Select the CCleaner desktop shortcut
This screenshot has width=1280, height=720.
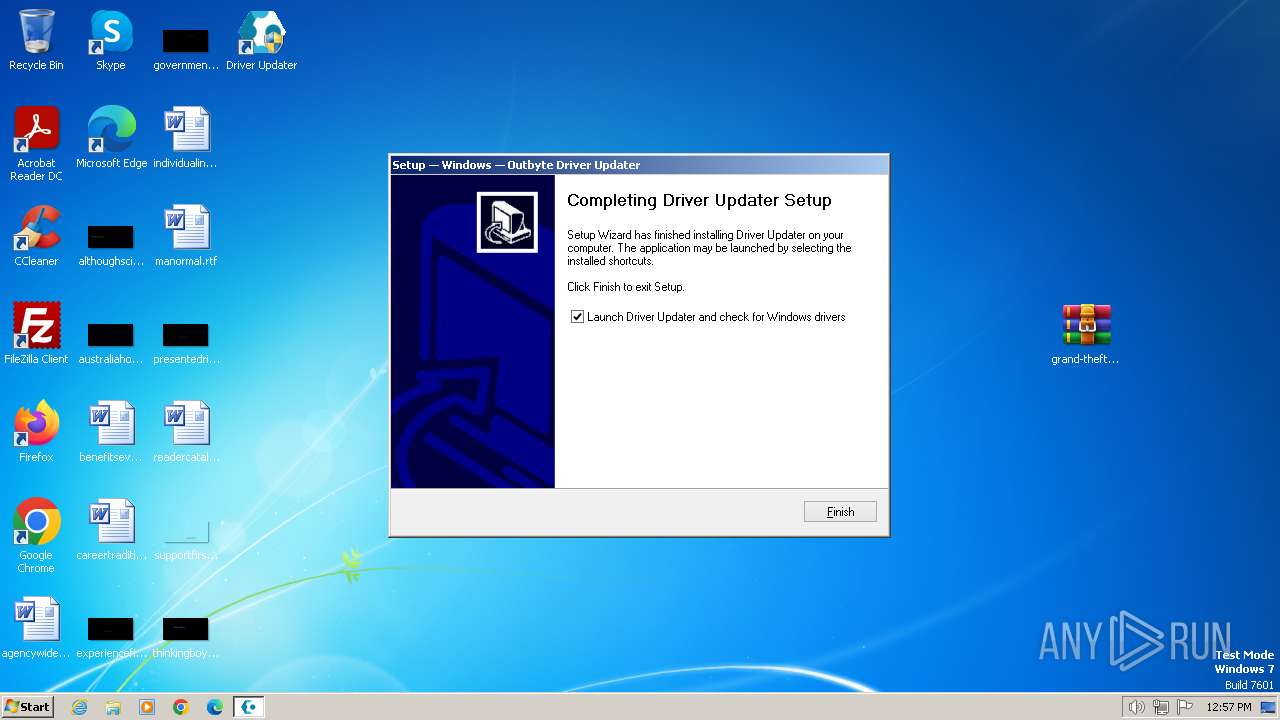[x=36, y=236]
